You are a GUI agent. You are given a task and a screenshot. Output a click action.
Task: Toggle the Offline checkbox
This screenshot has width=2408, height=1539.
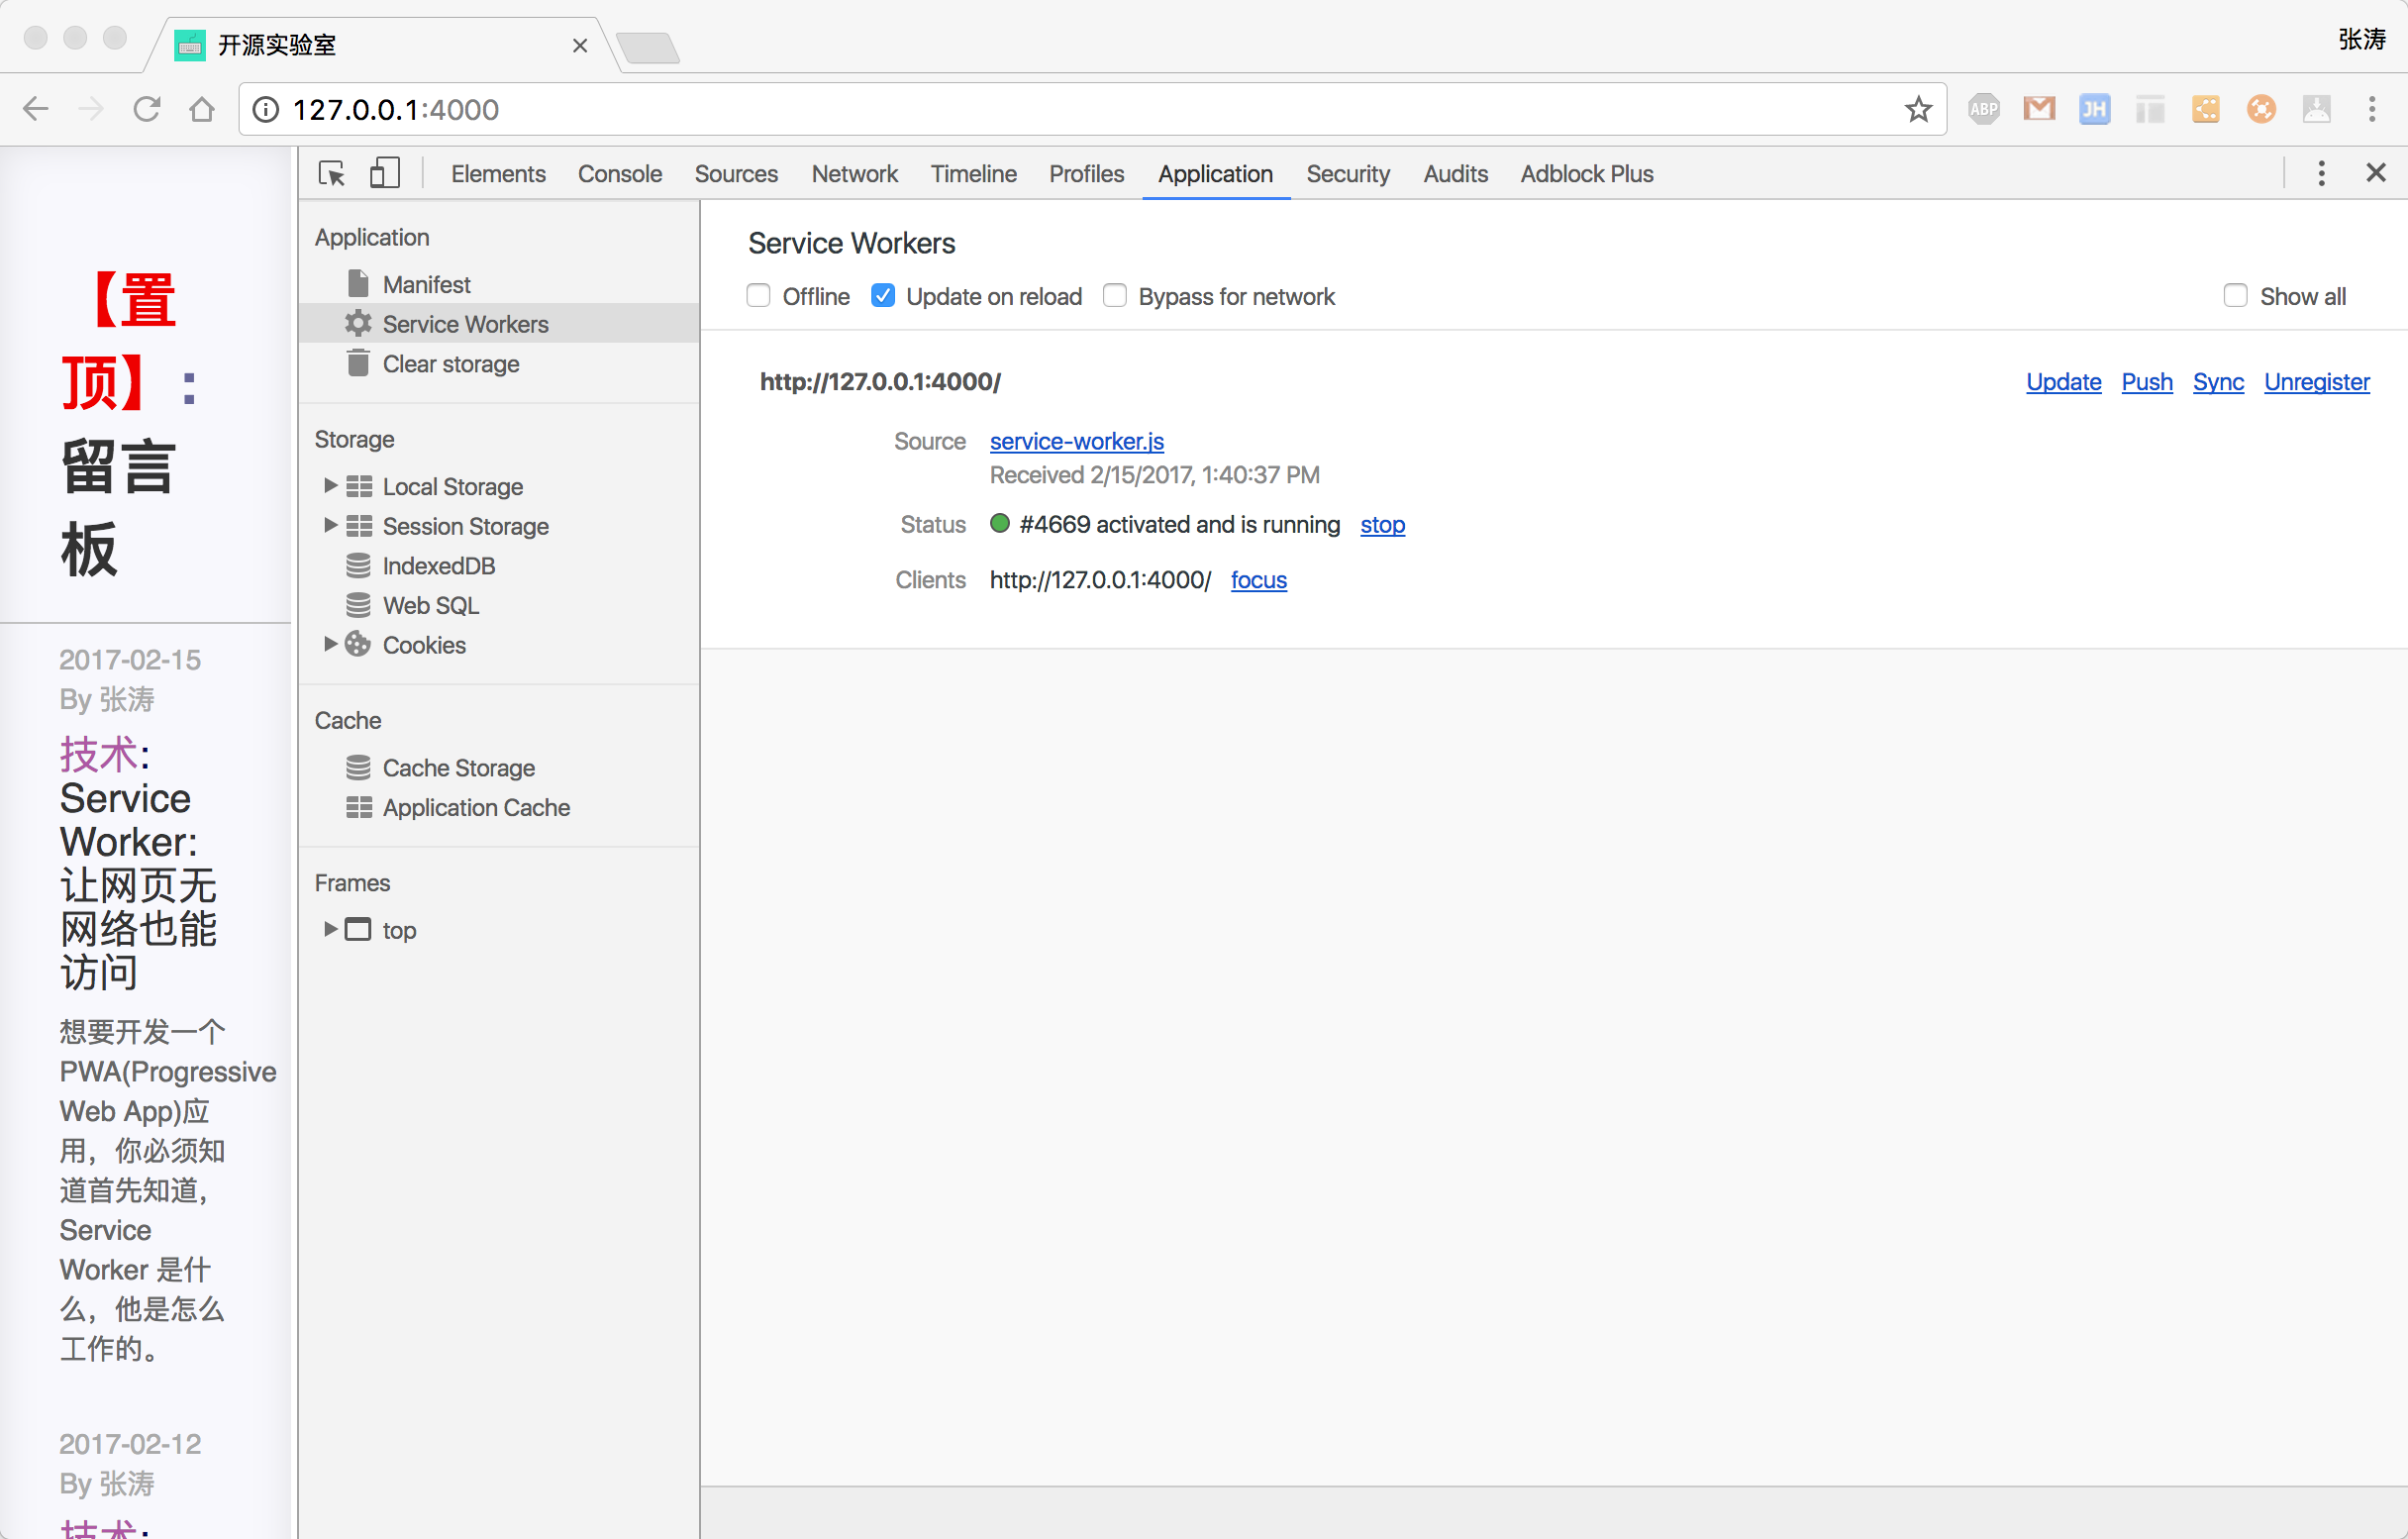[758, 295]
